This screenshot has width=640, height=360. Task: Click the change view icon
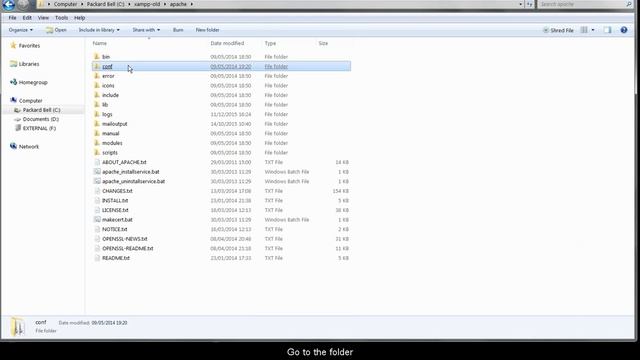tap(584, 30)
